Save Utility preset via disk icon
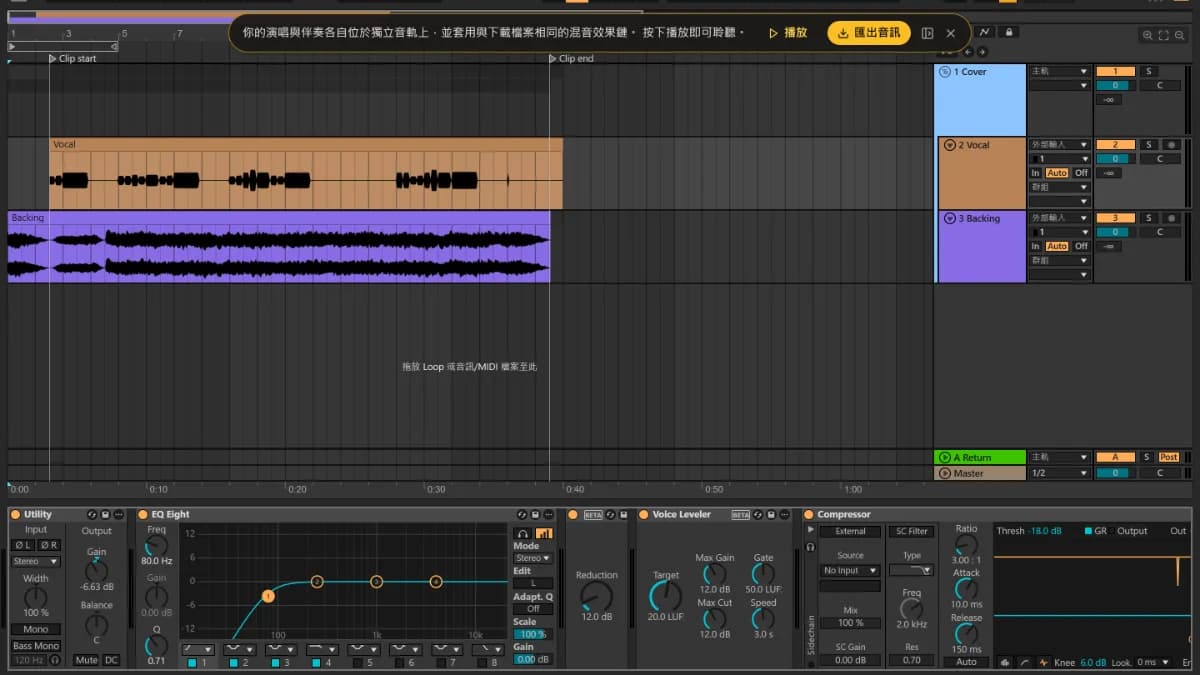This screenshot has height=675, width=1200. (106, 515)
